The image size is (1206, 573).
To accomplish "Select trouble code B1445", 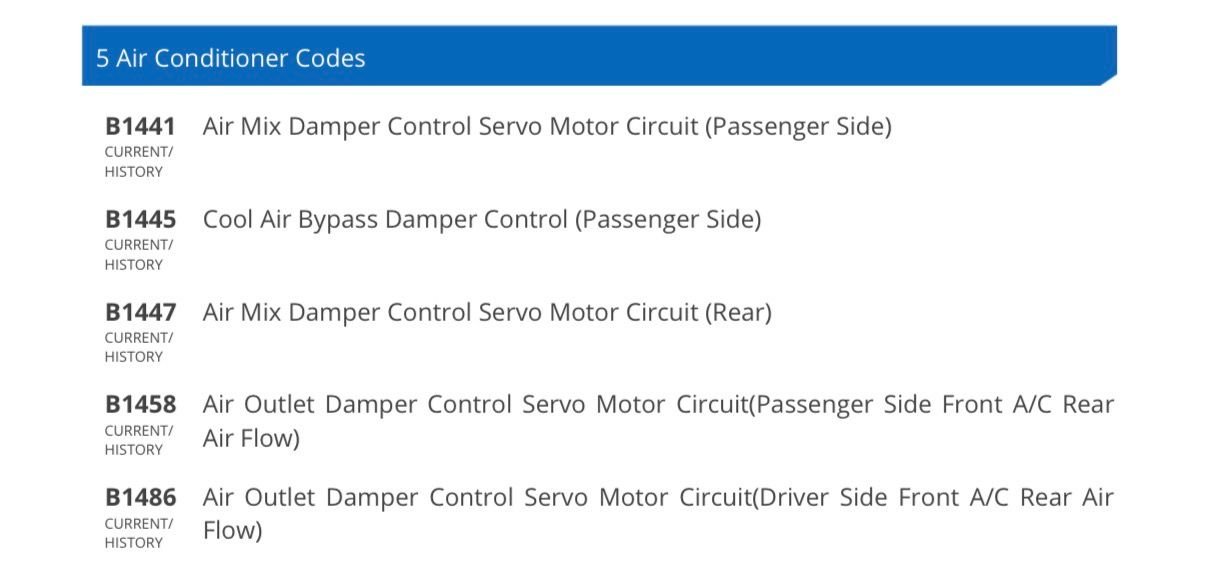I will [x=140, y=219].
